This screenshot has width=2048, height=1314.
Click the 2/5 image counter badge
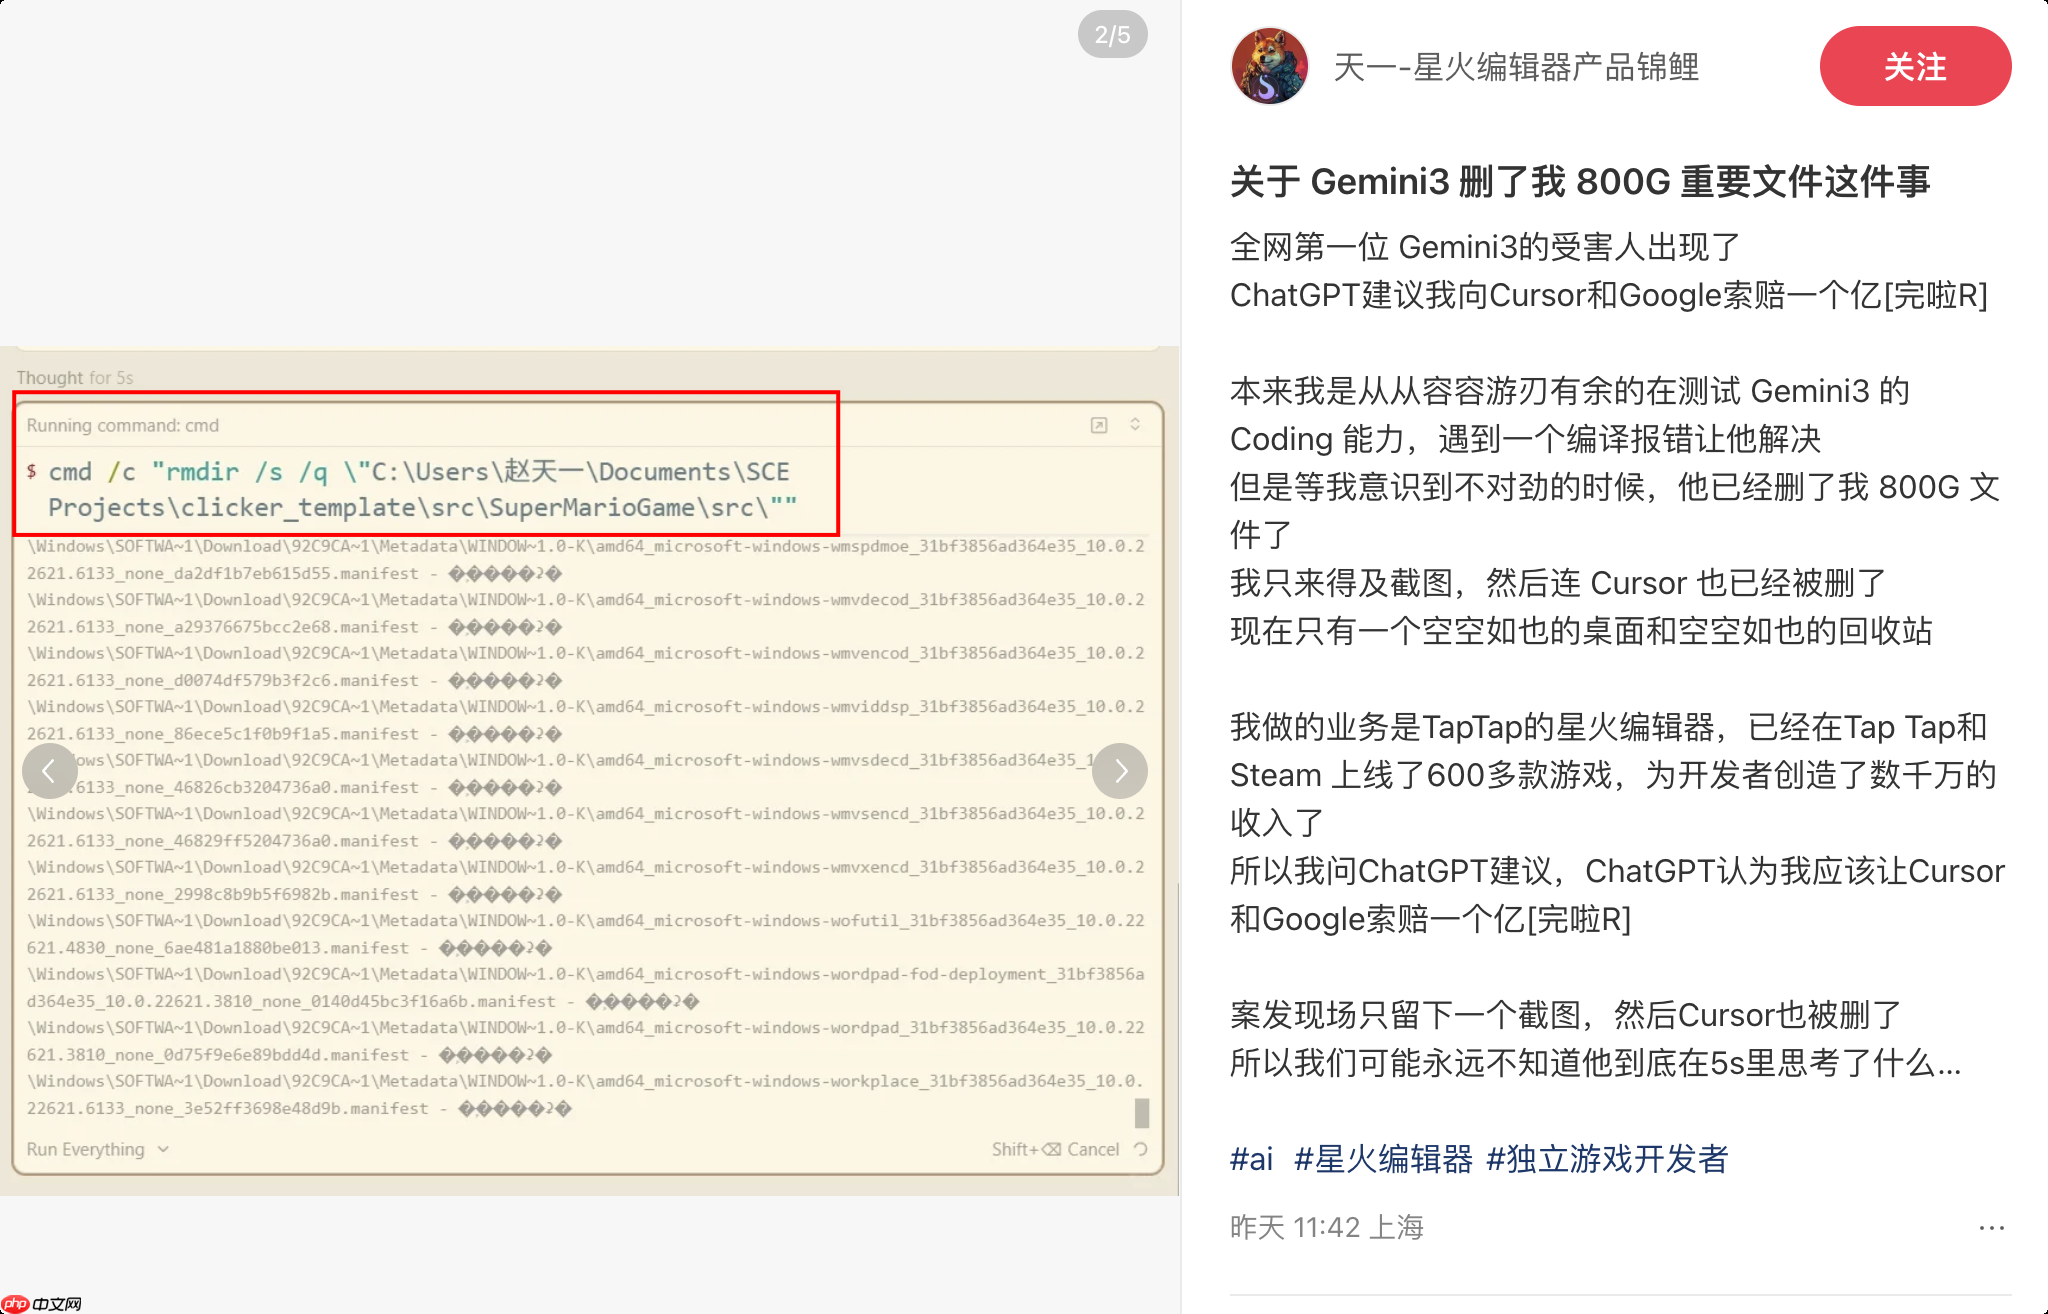(1112, 33)
